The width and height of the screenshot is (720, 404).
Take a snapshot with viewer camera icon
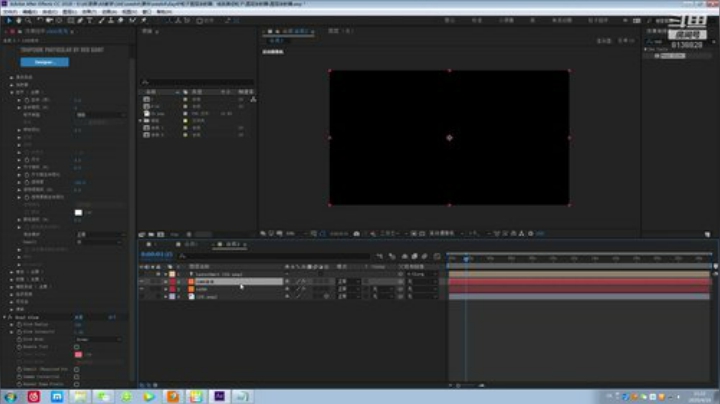coord(356,234)
